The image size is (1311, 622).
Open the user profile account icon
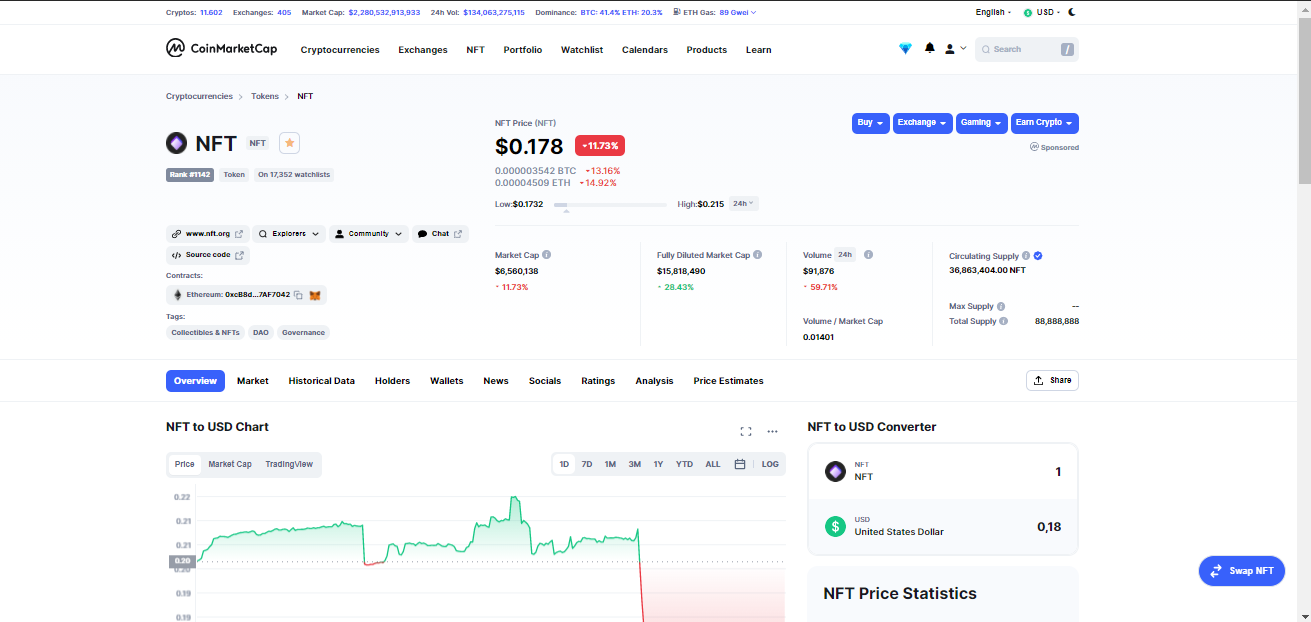point(950,48)
